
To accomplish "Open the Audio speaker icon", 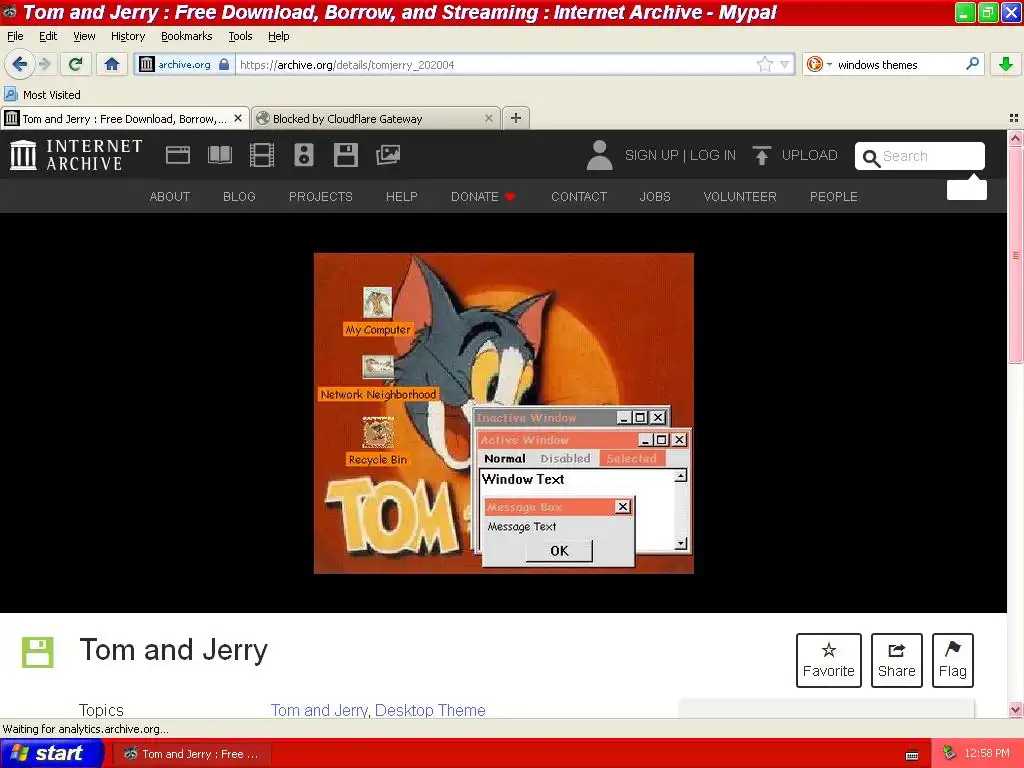I will tap(304, 155).
